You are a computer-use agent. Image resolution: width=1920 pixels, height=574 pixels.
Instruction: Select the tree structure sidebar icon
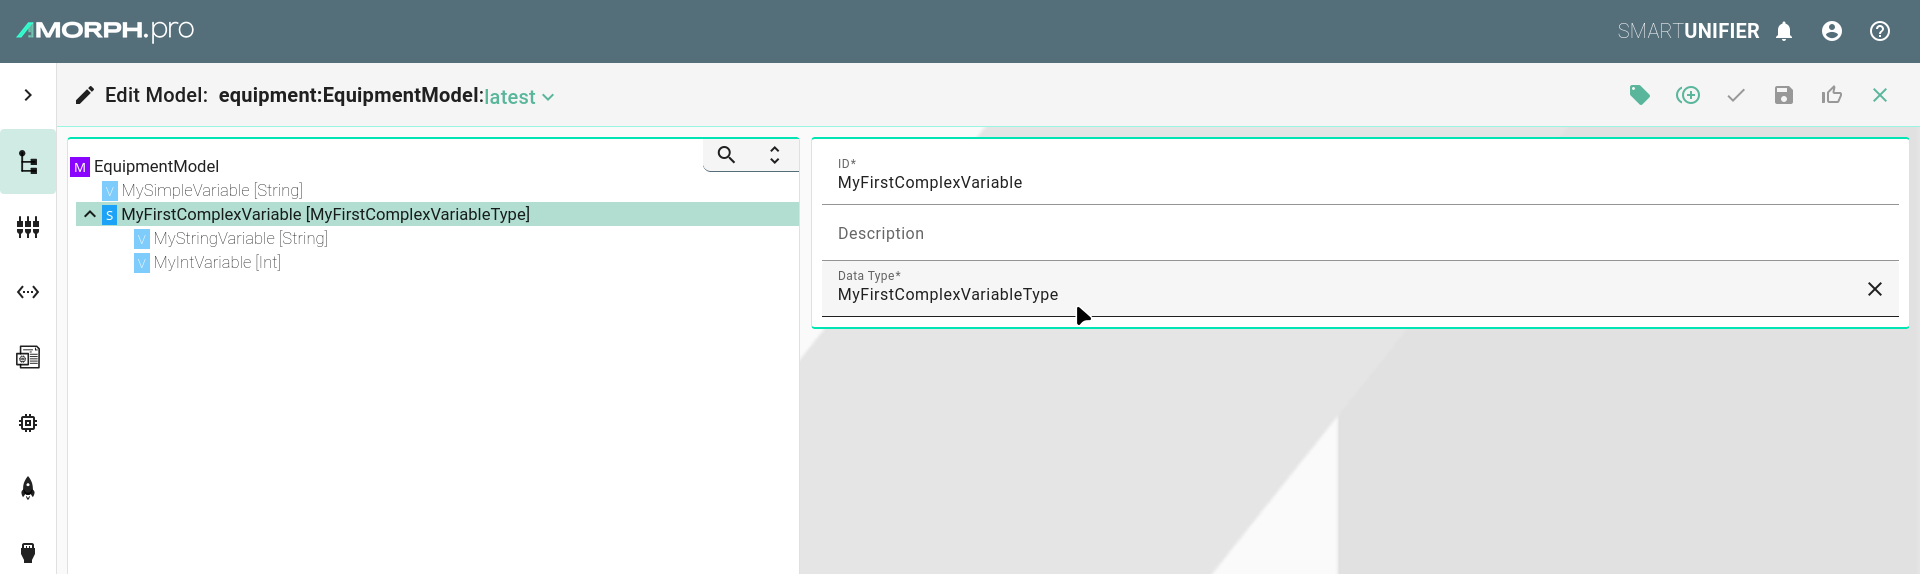click(28, 162)
